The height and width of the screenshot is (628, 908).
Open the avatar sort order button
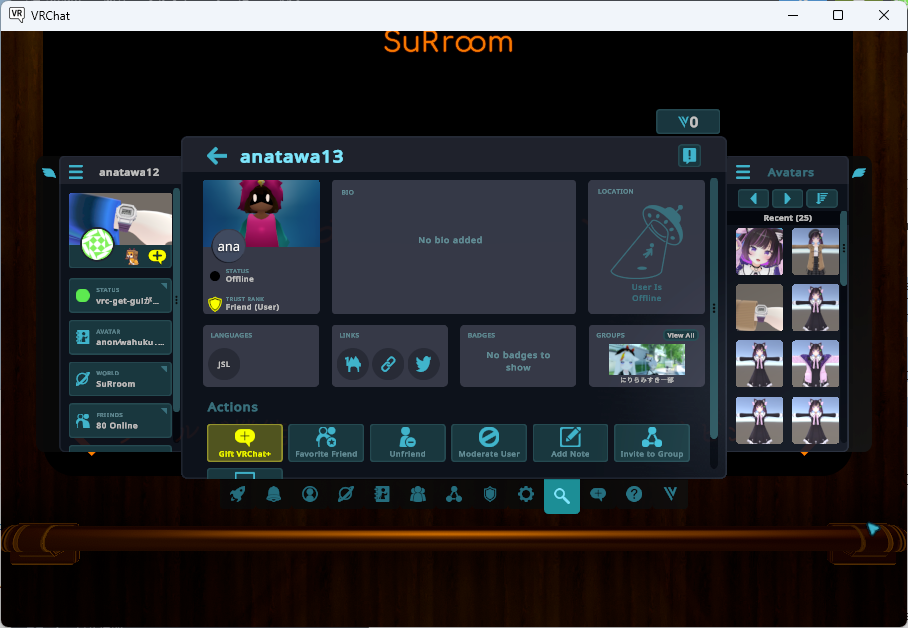(x=822, y=199)
